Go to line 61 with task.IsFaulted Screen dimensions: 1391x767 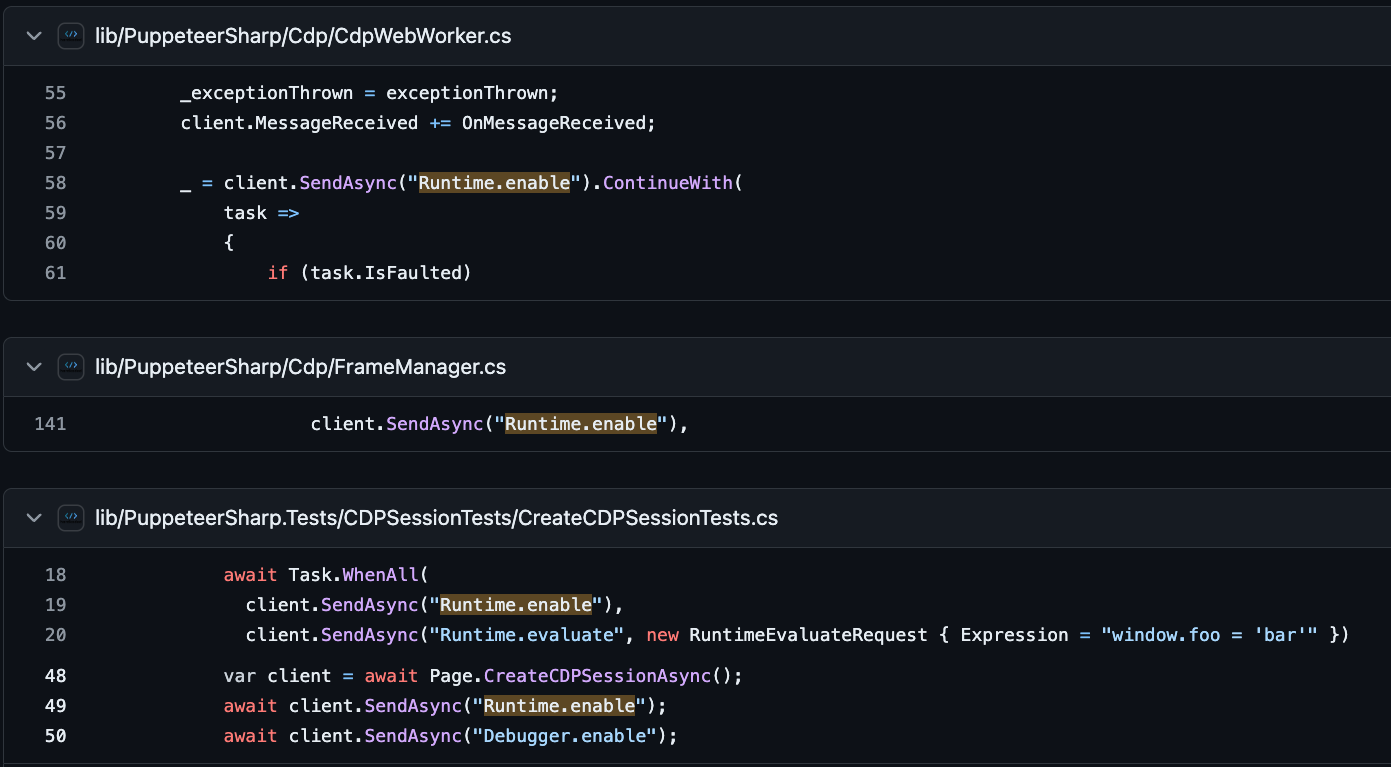pos(56,273)
